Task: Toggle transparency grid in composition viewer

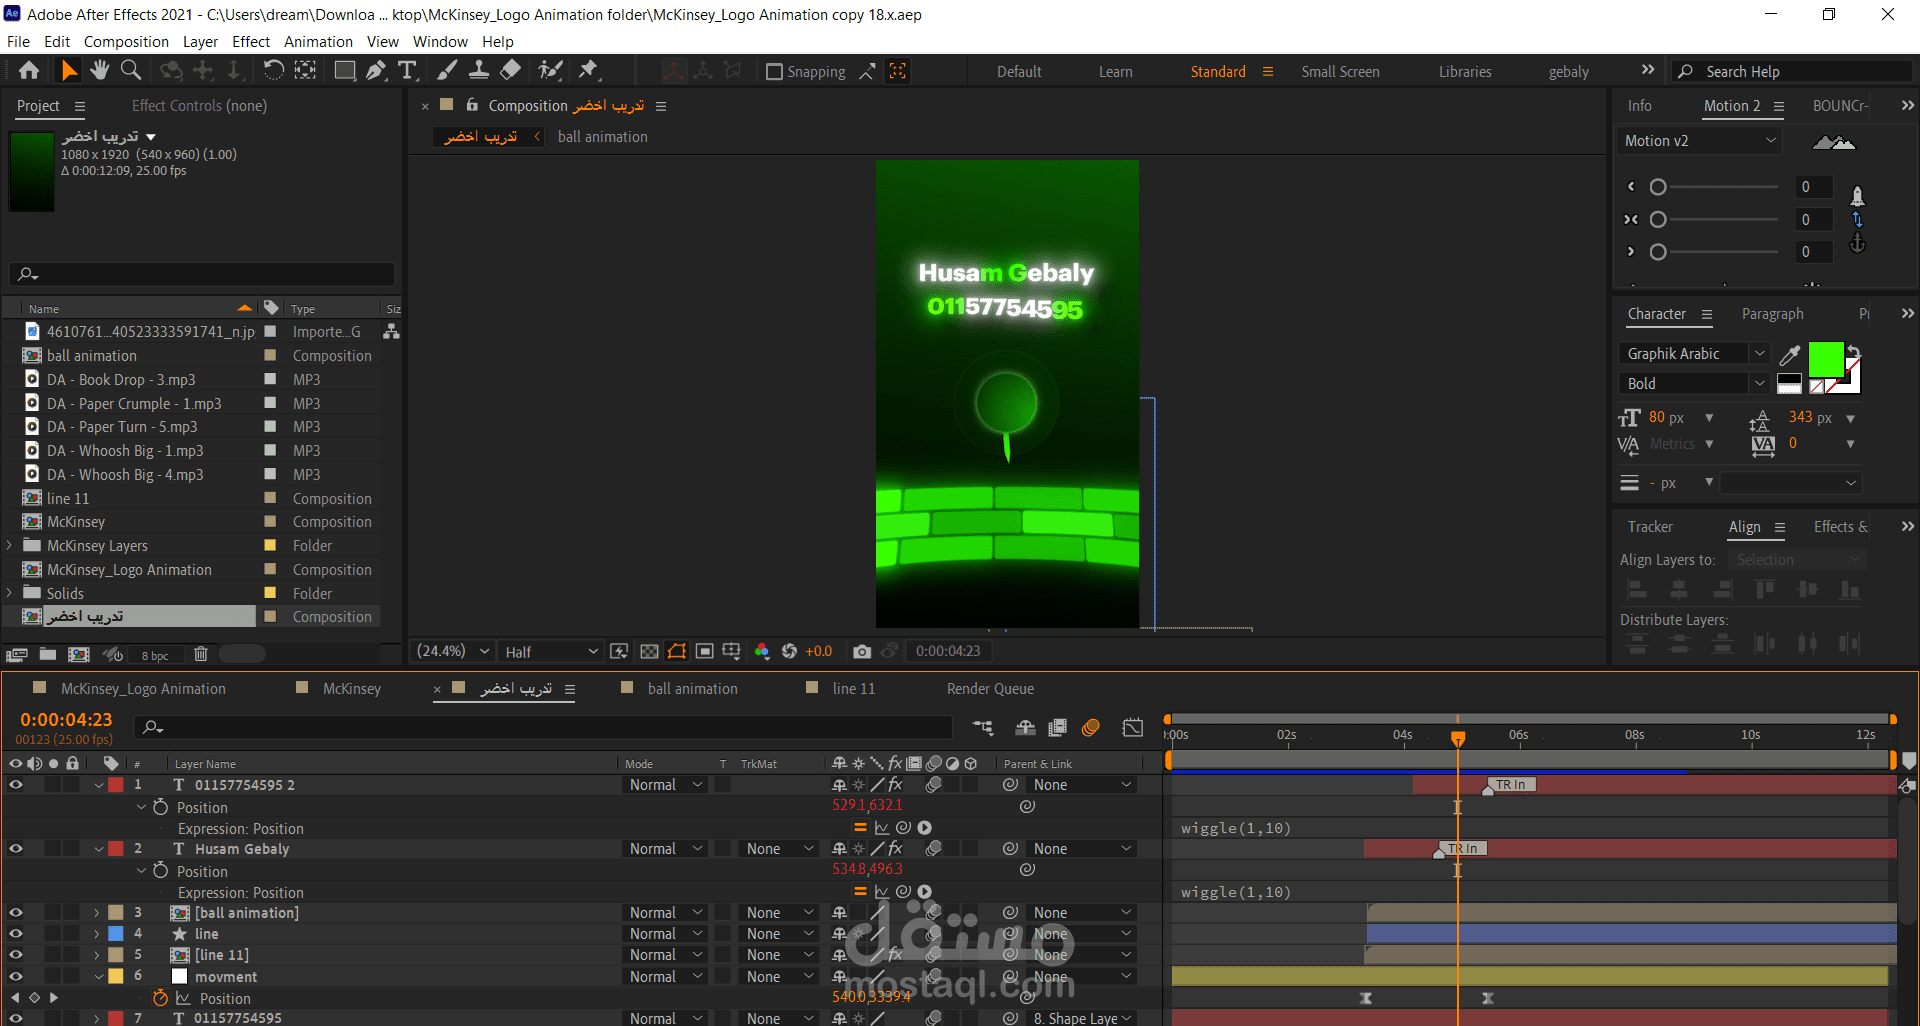Action: coord(649,652)
